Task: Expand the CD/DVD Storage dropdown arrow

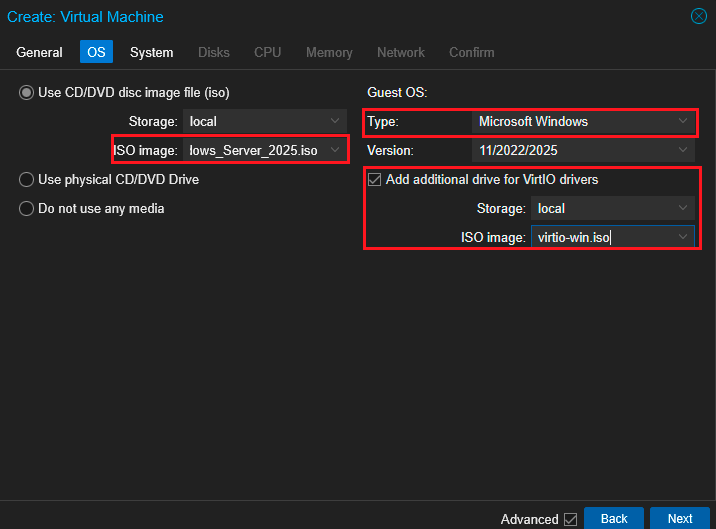Action: 335,121
